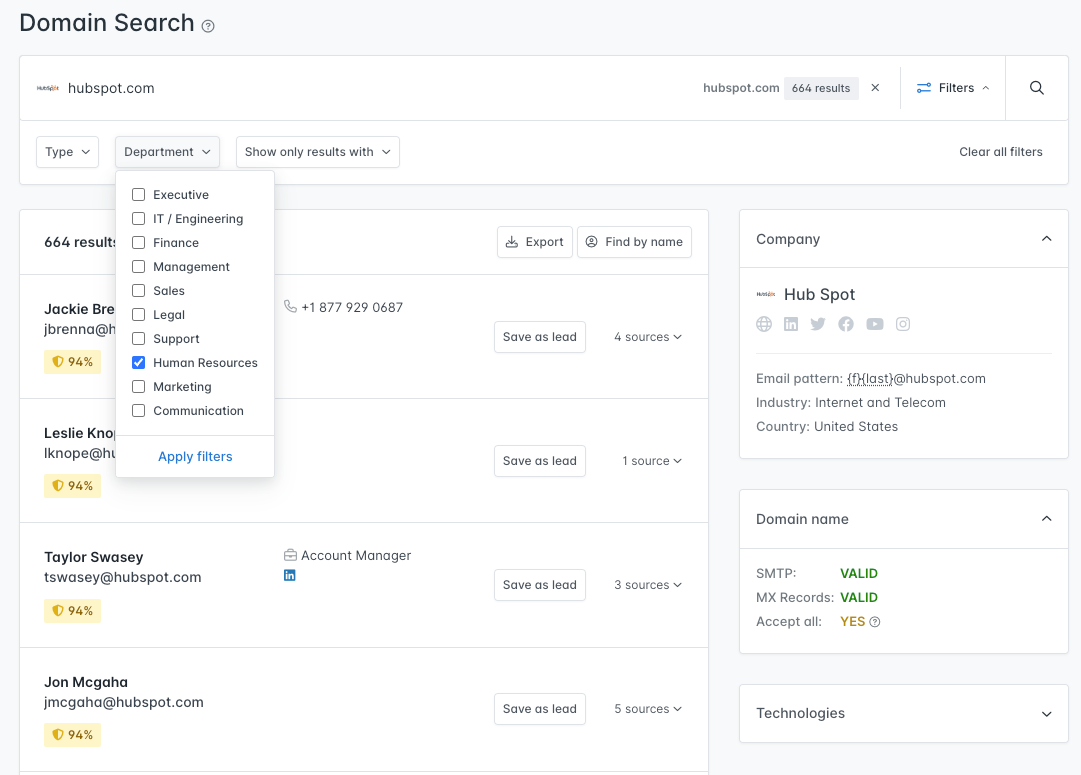Open the Type dropdown

[68, 152]
